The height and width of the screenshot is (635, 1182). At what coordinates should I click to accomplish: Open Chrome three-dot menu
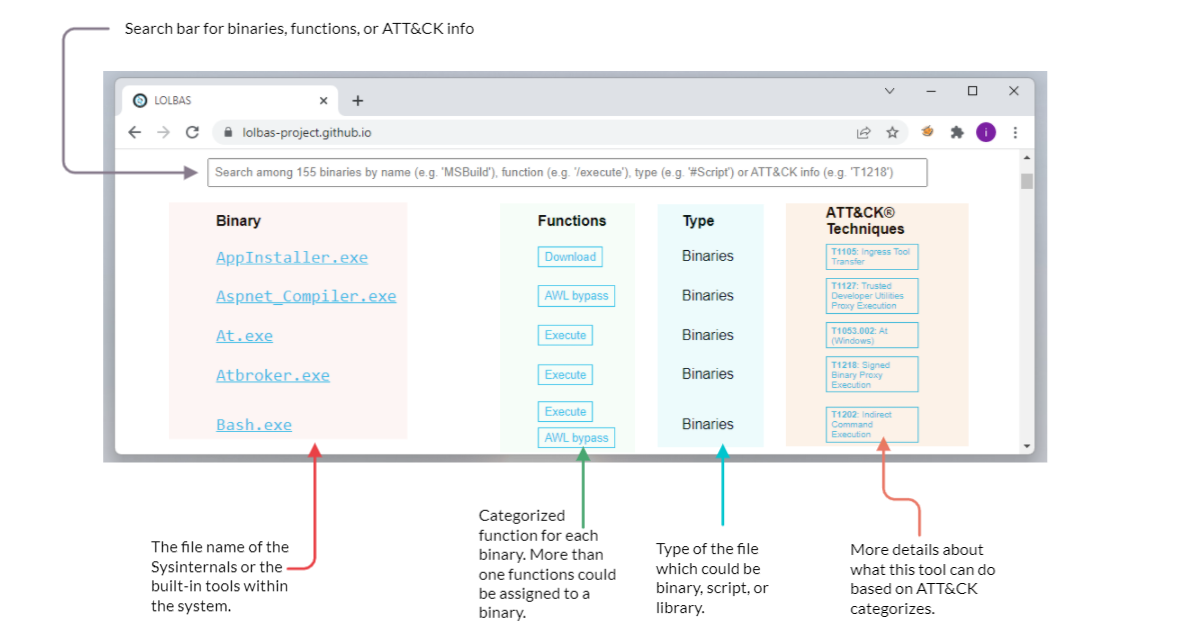(x=1015, y=132)
